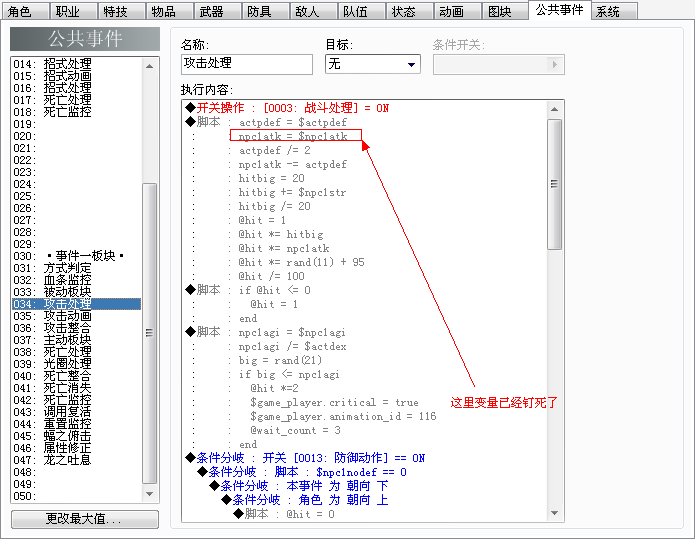Open the 防具 tab
This screenshot has width=695, height=540.
point(265,11)
